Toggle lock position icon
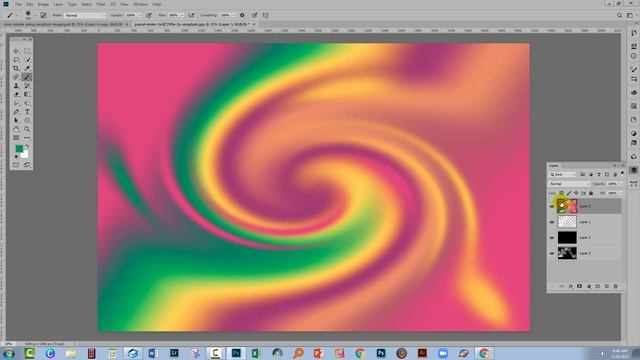The width and height of the screenshot is (640, 360). point(576,193)
